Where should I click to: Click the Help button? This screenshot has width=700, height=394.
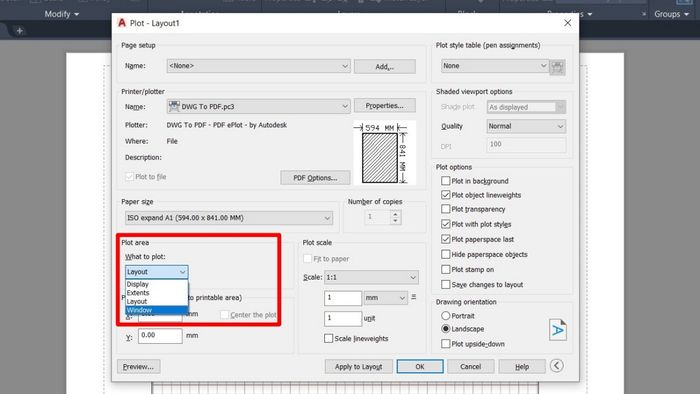coord(522,366)
